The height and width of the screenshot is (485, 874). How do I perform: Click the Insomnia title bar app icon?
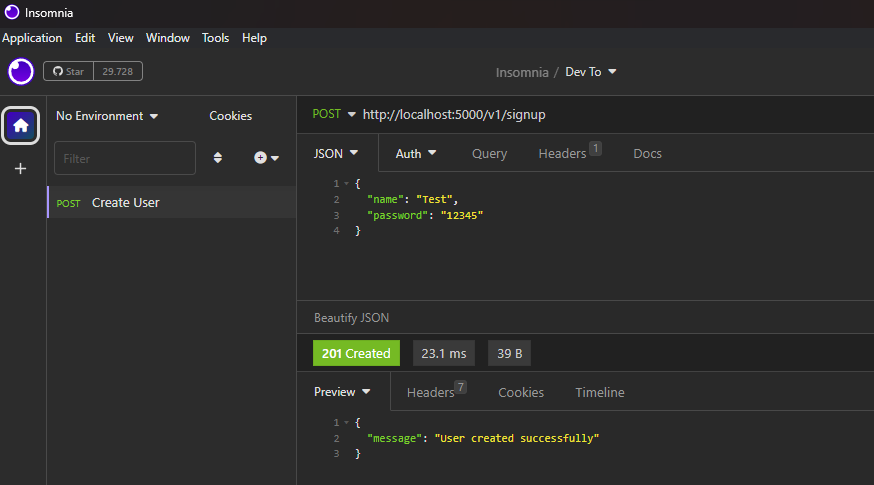pos(12,12)
